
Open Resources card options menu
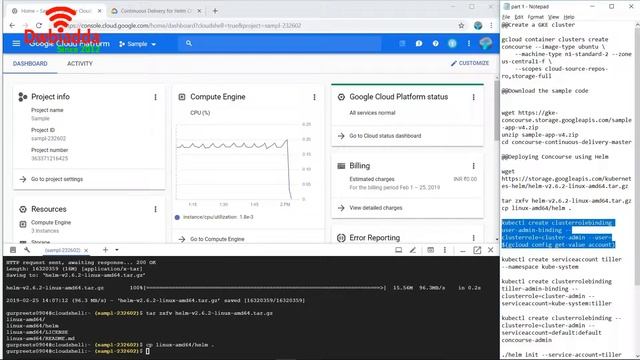coord(156,209)
